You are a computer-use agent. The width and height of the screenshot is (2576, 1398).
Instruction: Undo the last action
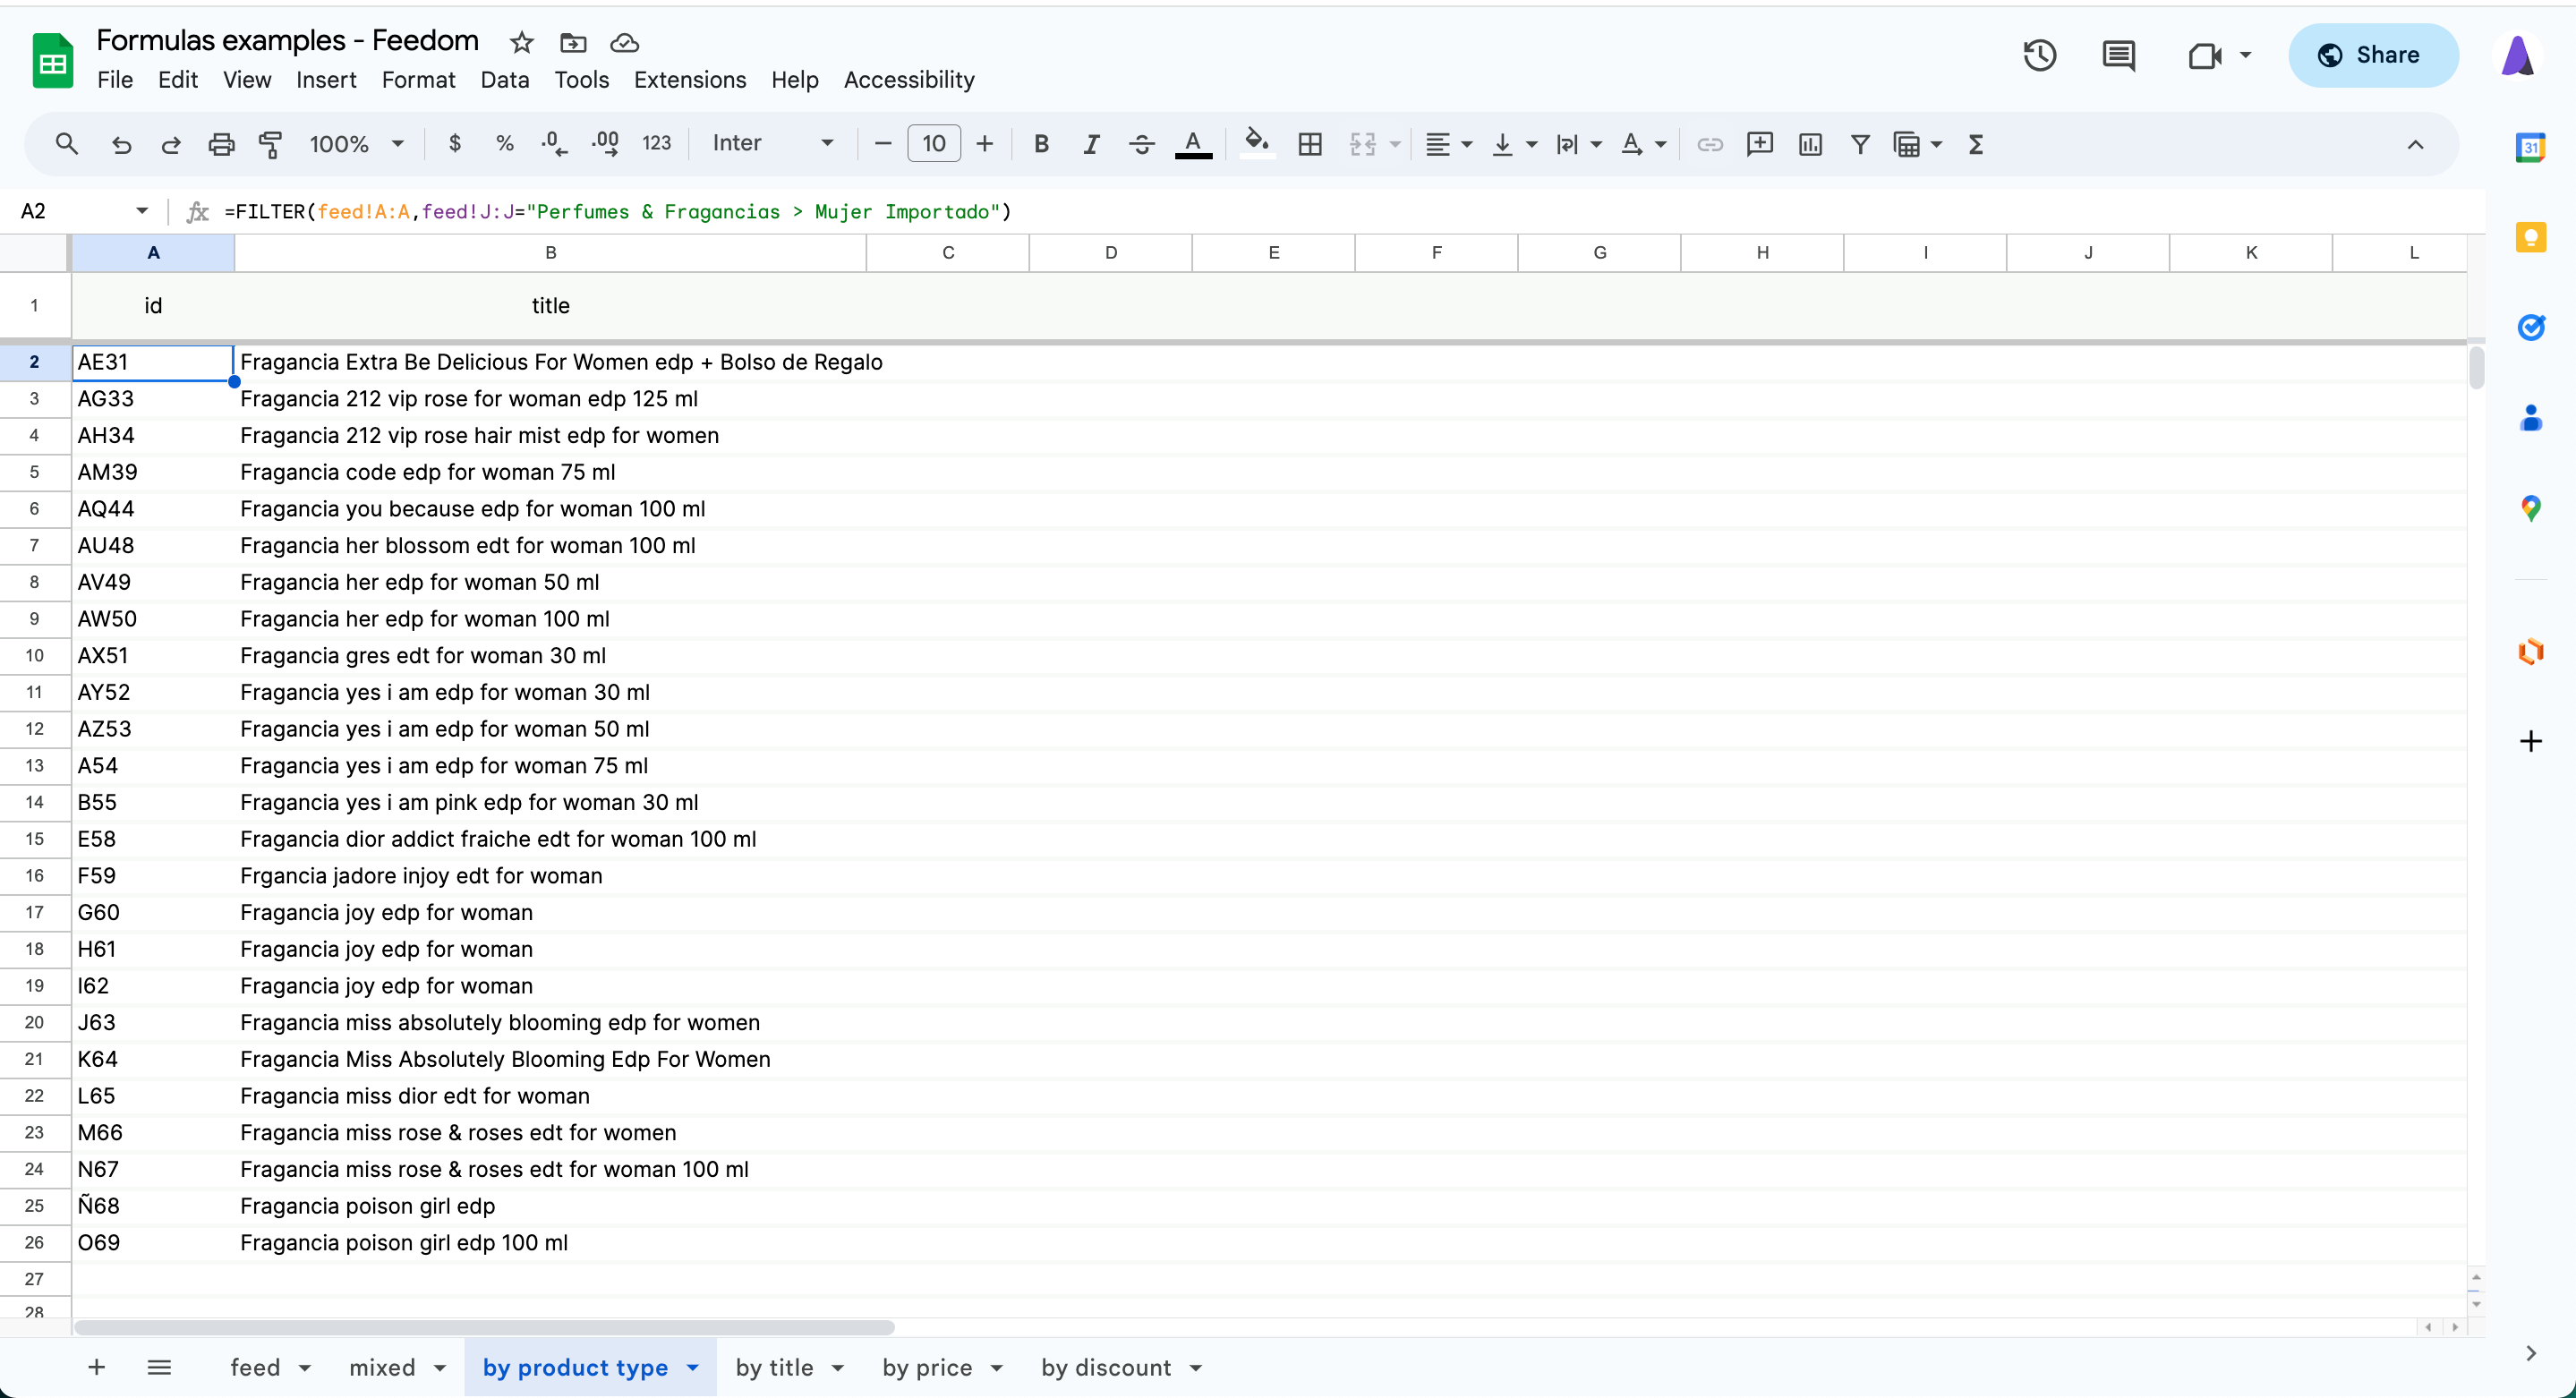(121, 144)
